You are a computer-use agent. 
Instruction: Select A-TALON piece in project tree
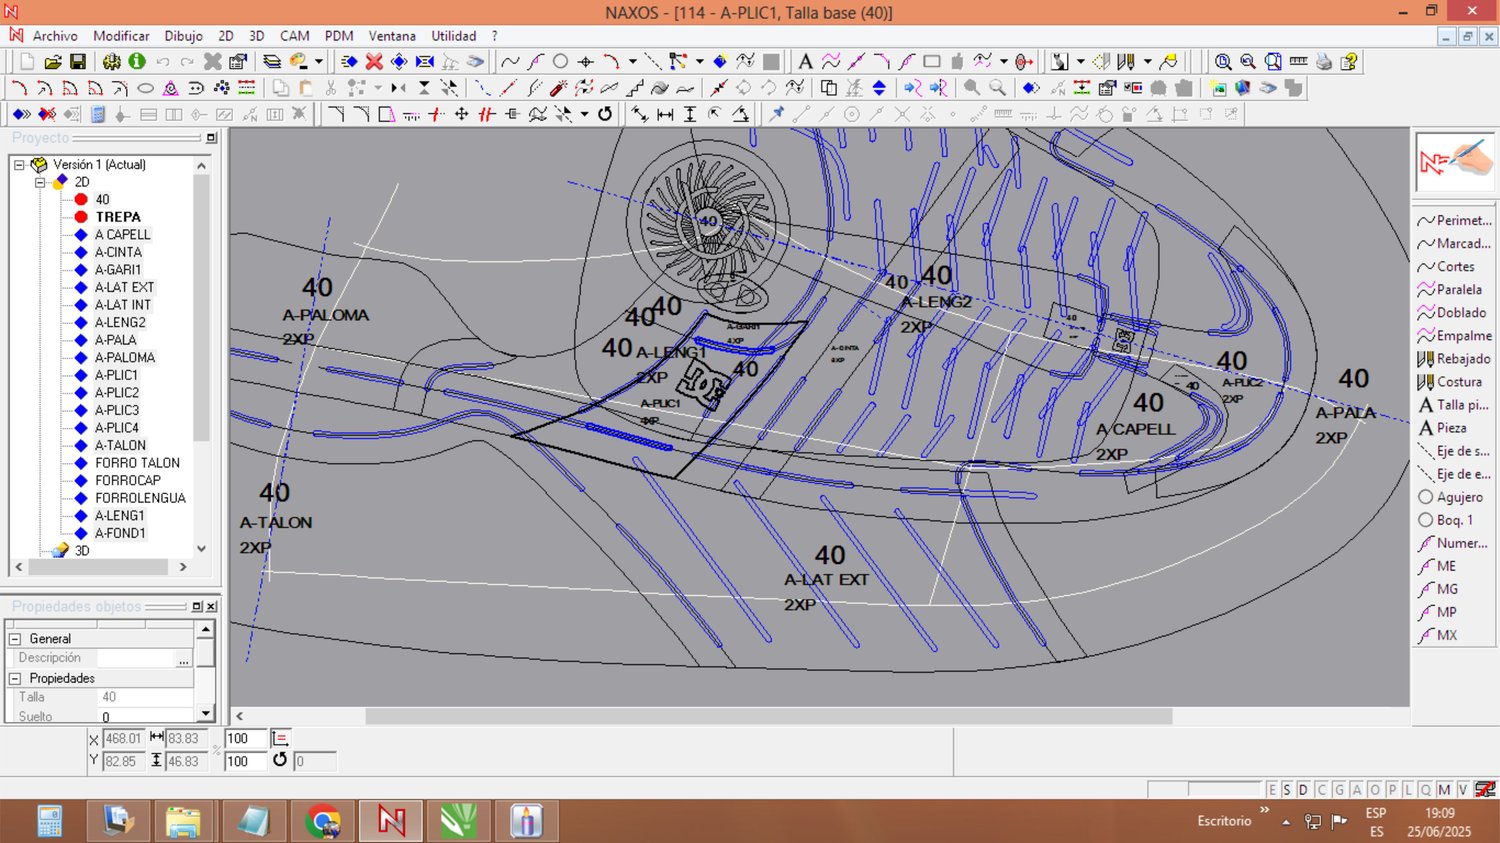point(120,446)
